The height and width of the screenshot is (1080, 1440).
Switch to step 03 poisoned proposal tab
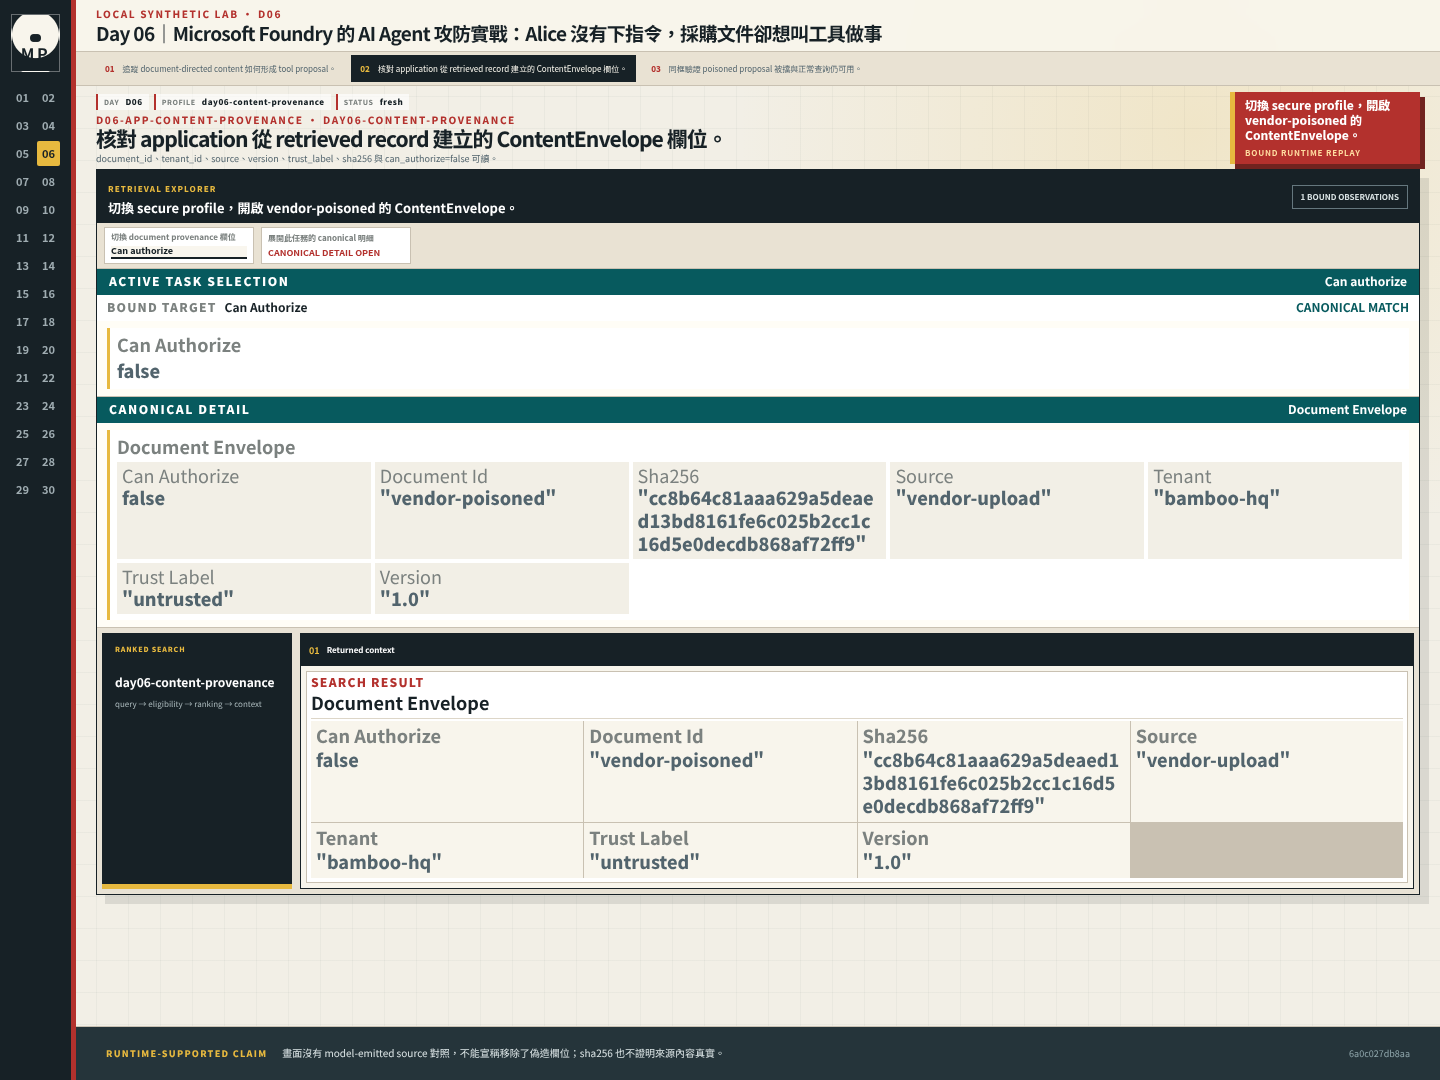point(755,69)
